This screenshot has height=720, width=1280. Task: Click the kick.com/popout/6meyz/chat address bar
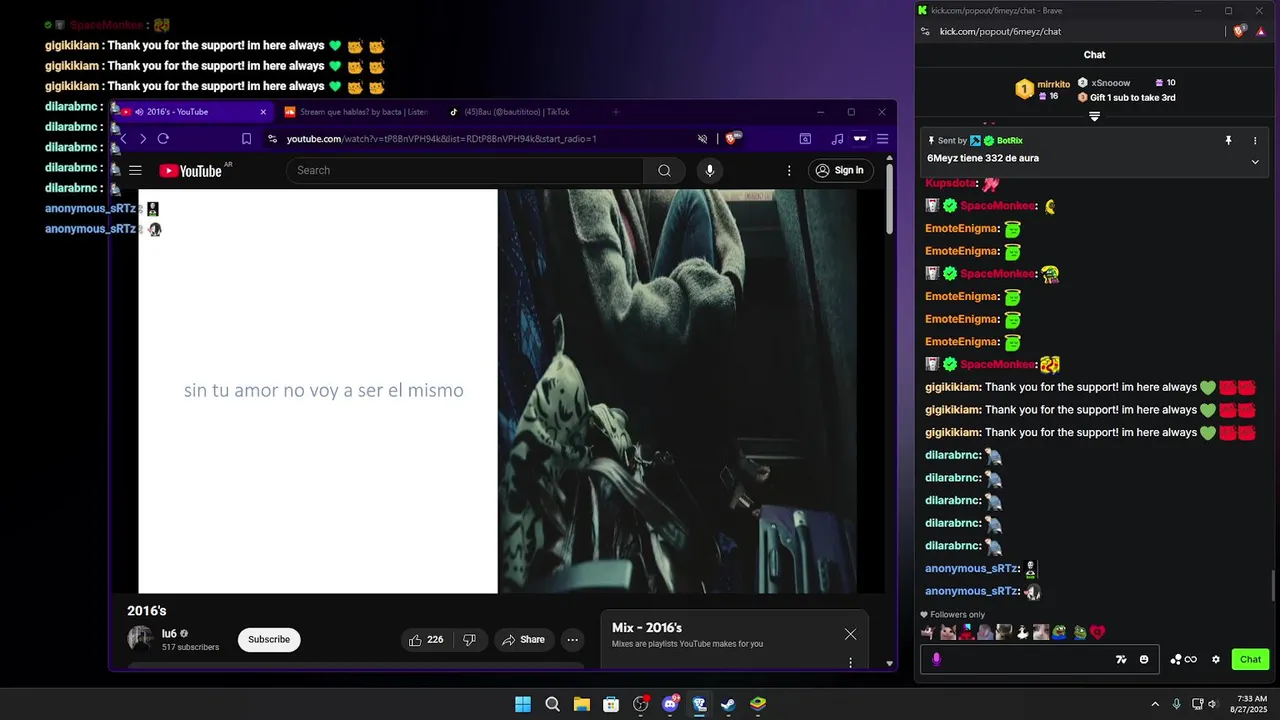1000,31
